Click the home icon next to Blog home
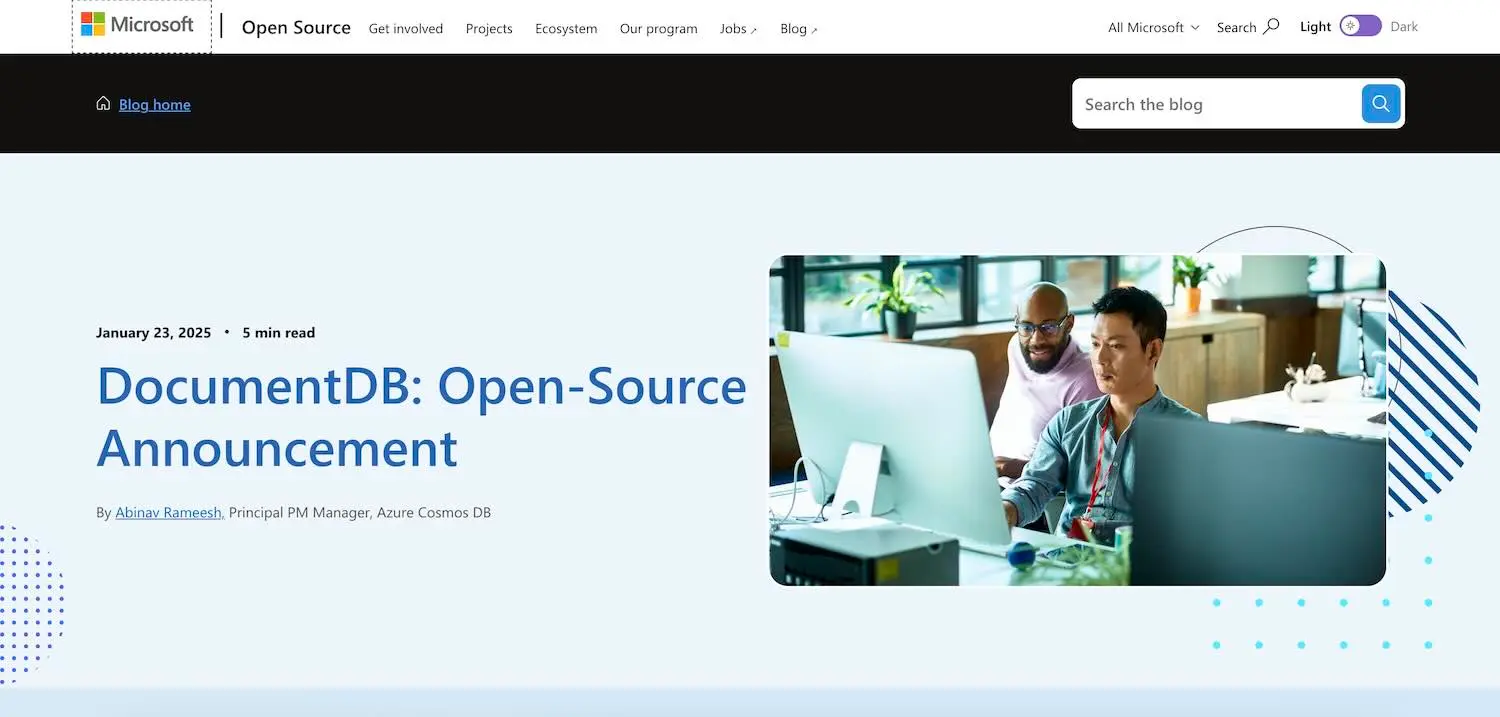The height and width of the screenshot is (717, 1500). (x=103, y=102)
